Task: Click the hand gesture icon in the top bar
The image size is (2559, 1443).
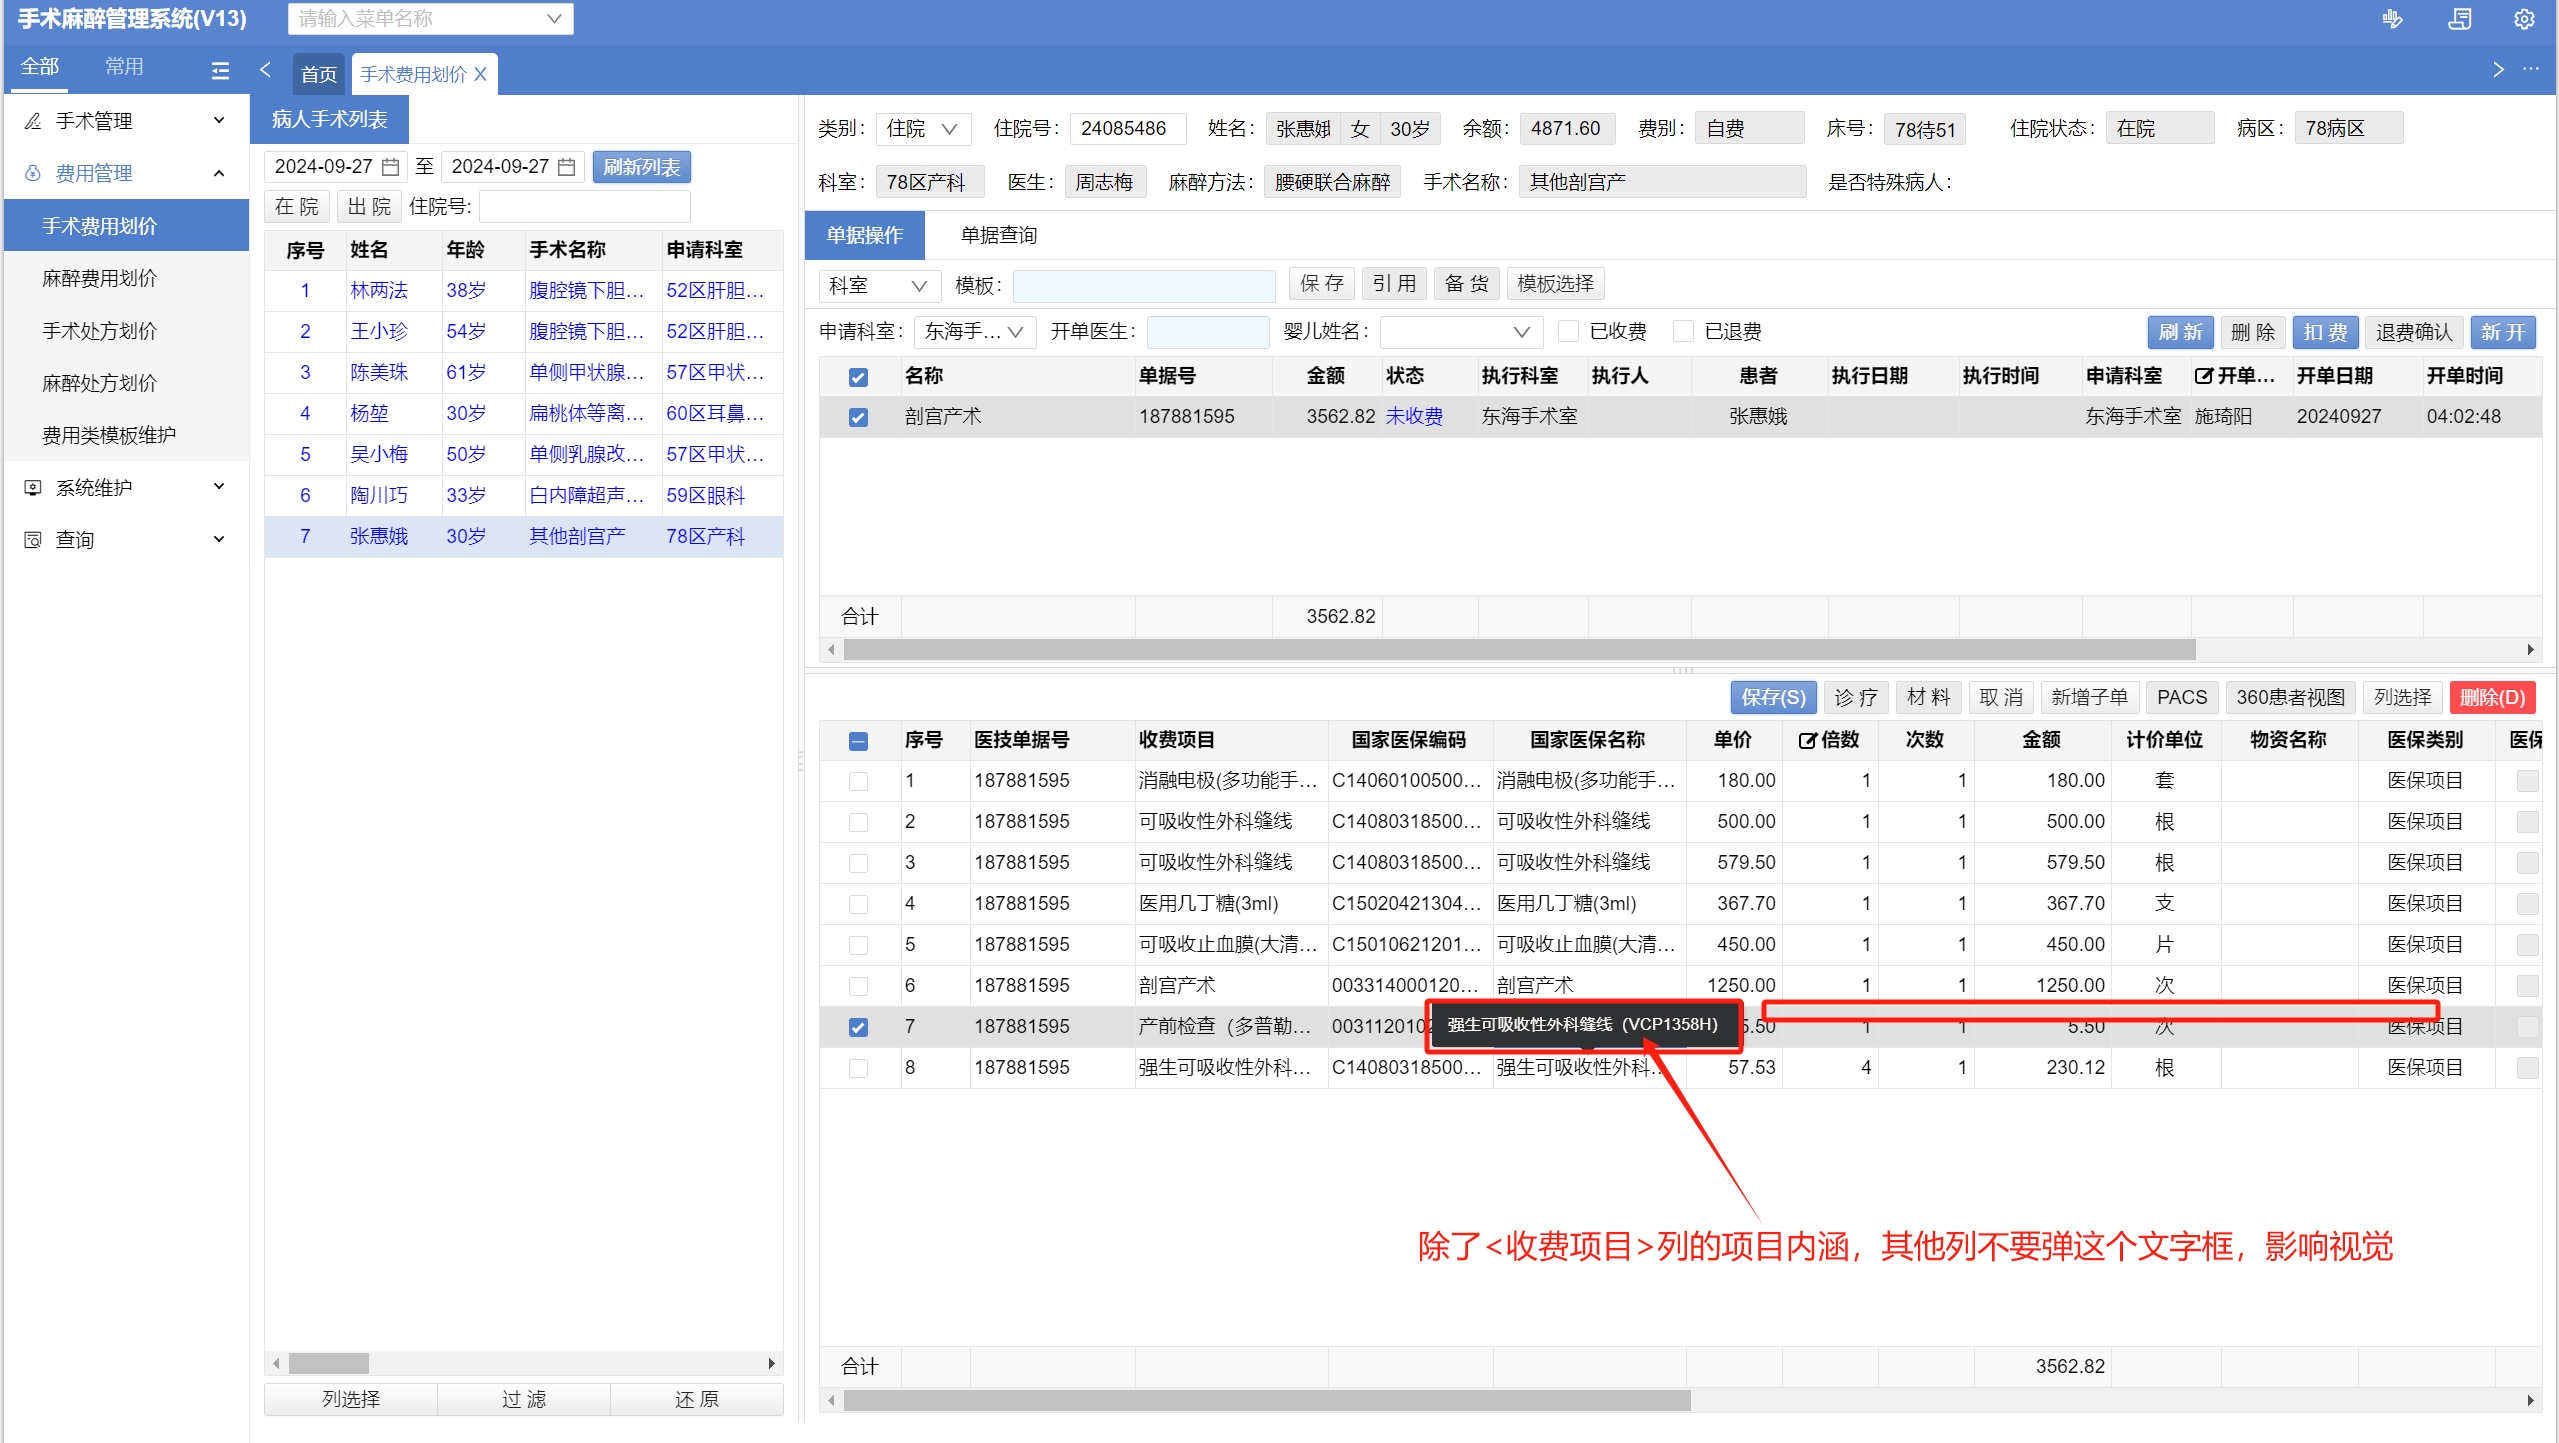Action: (2392, 19)
